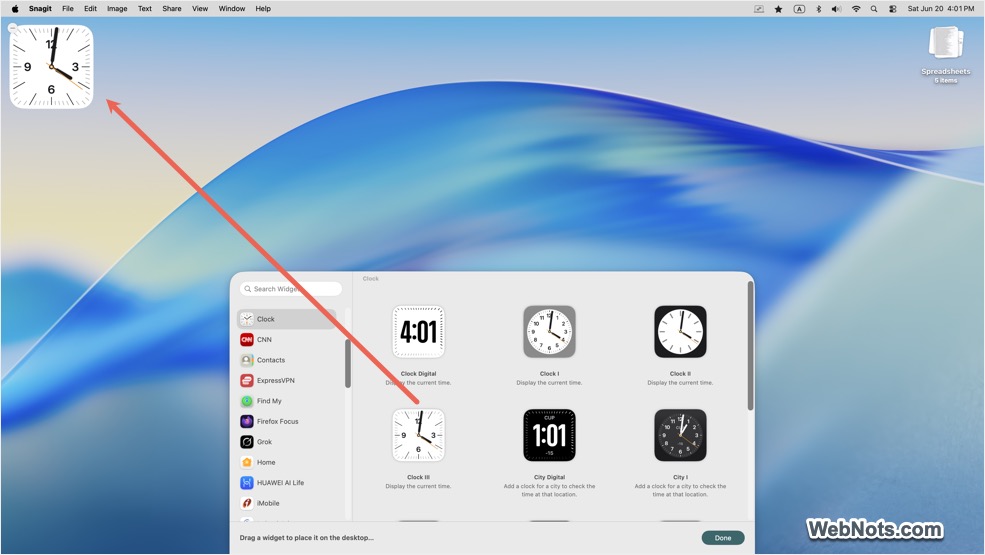Select the Clock II widget thumbnail
Image resolution: width=985 pixels, height=555 pixels.
(x=680, y=332)
